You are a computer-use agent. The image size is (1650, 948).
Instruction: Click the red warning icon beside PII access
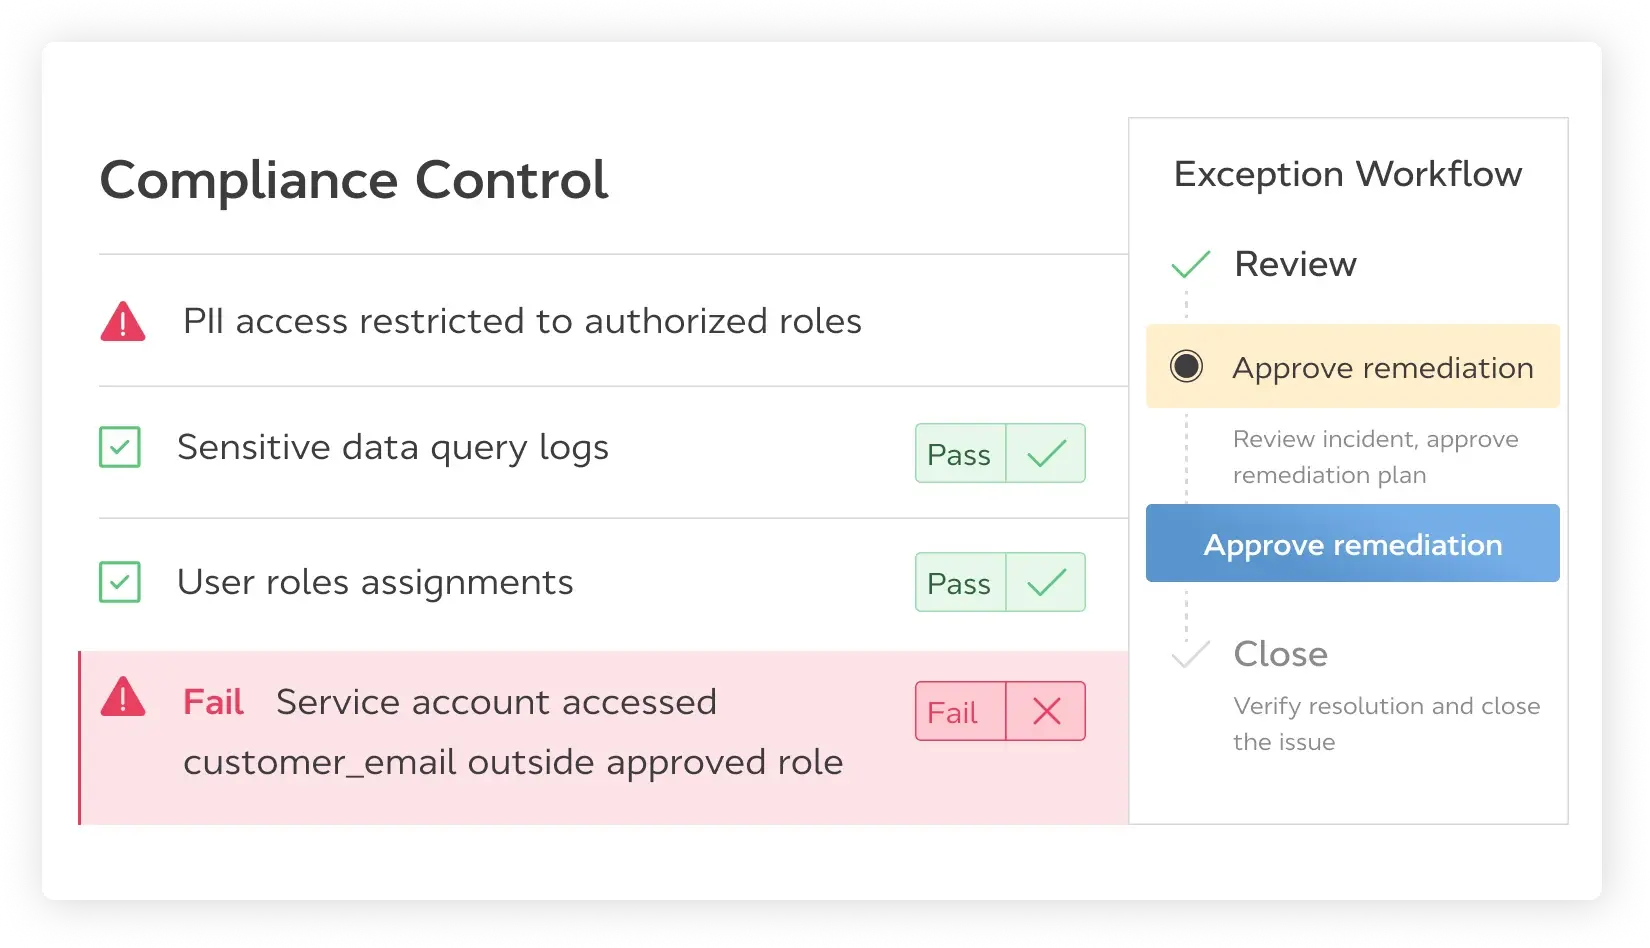click(123, 322)
